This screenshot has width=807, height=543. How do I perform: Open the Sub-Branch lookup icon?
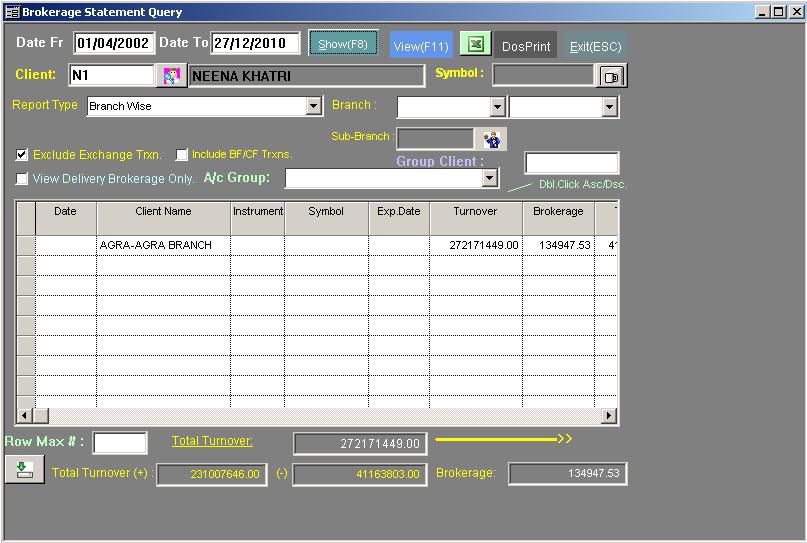[x=492, y=139]
